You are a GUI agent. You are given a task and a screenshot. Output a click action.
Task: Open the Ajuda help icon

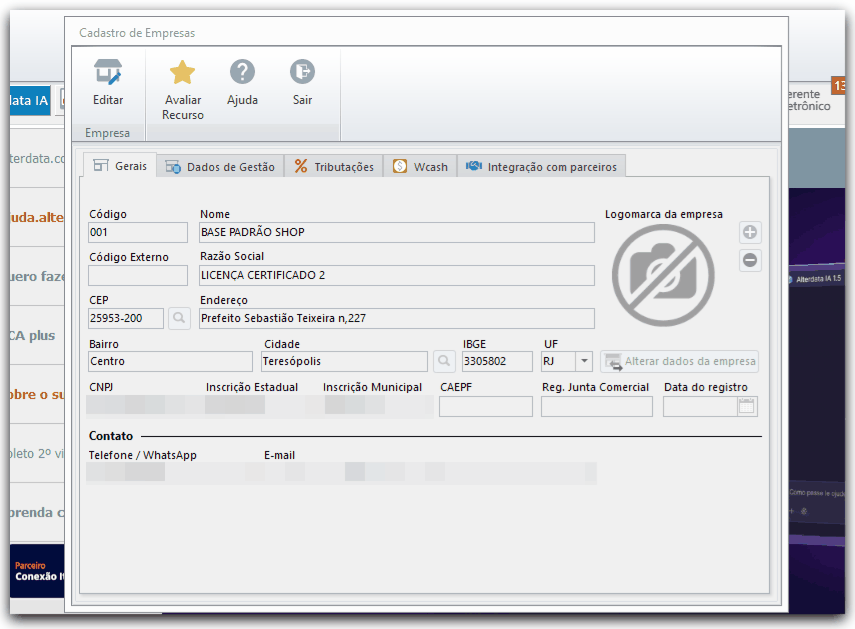point(242,71)
